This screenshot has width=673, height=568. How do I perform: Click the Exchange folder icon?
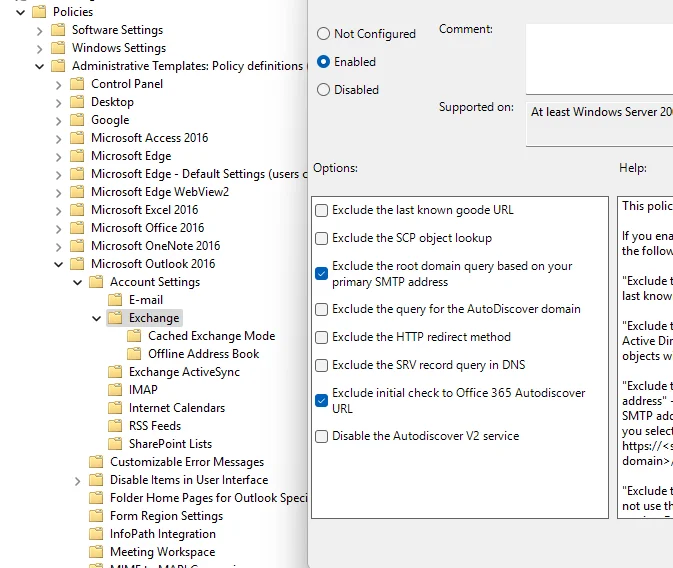[x=115, y=318]
